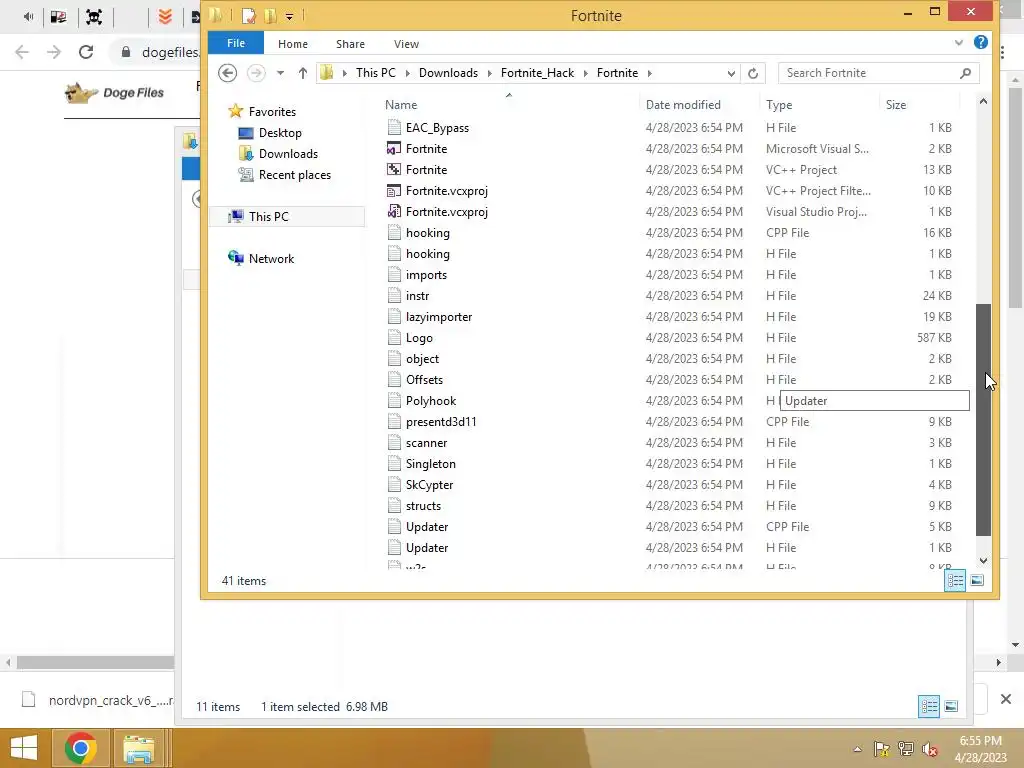Click the file list scroll up arrow
1024x768 pixels.
point(983,101)
